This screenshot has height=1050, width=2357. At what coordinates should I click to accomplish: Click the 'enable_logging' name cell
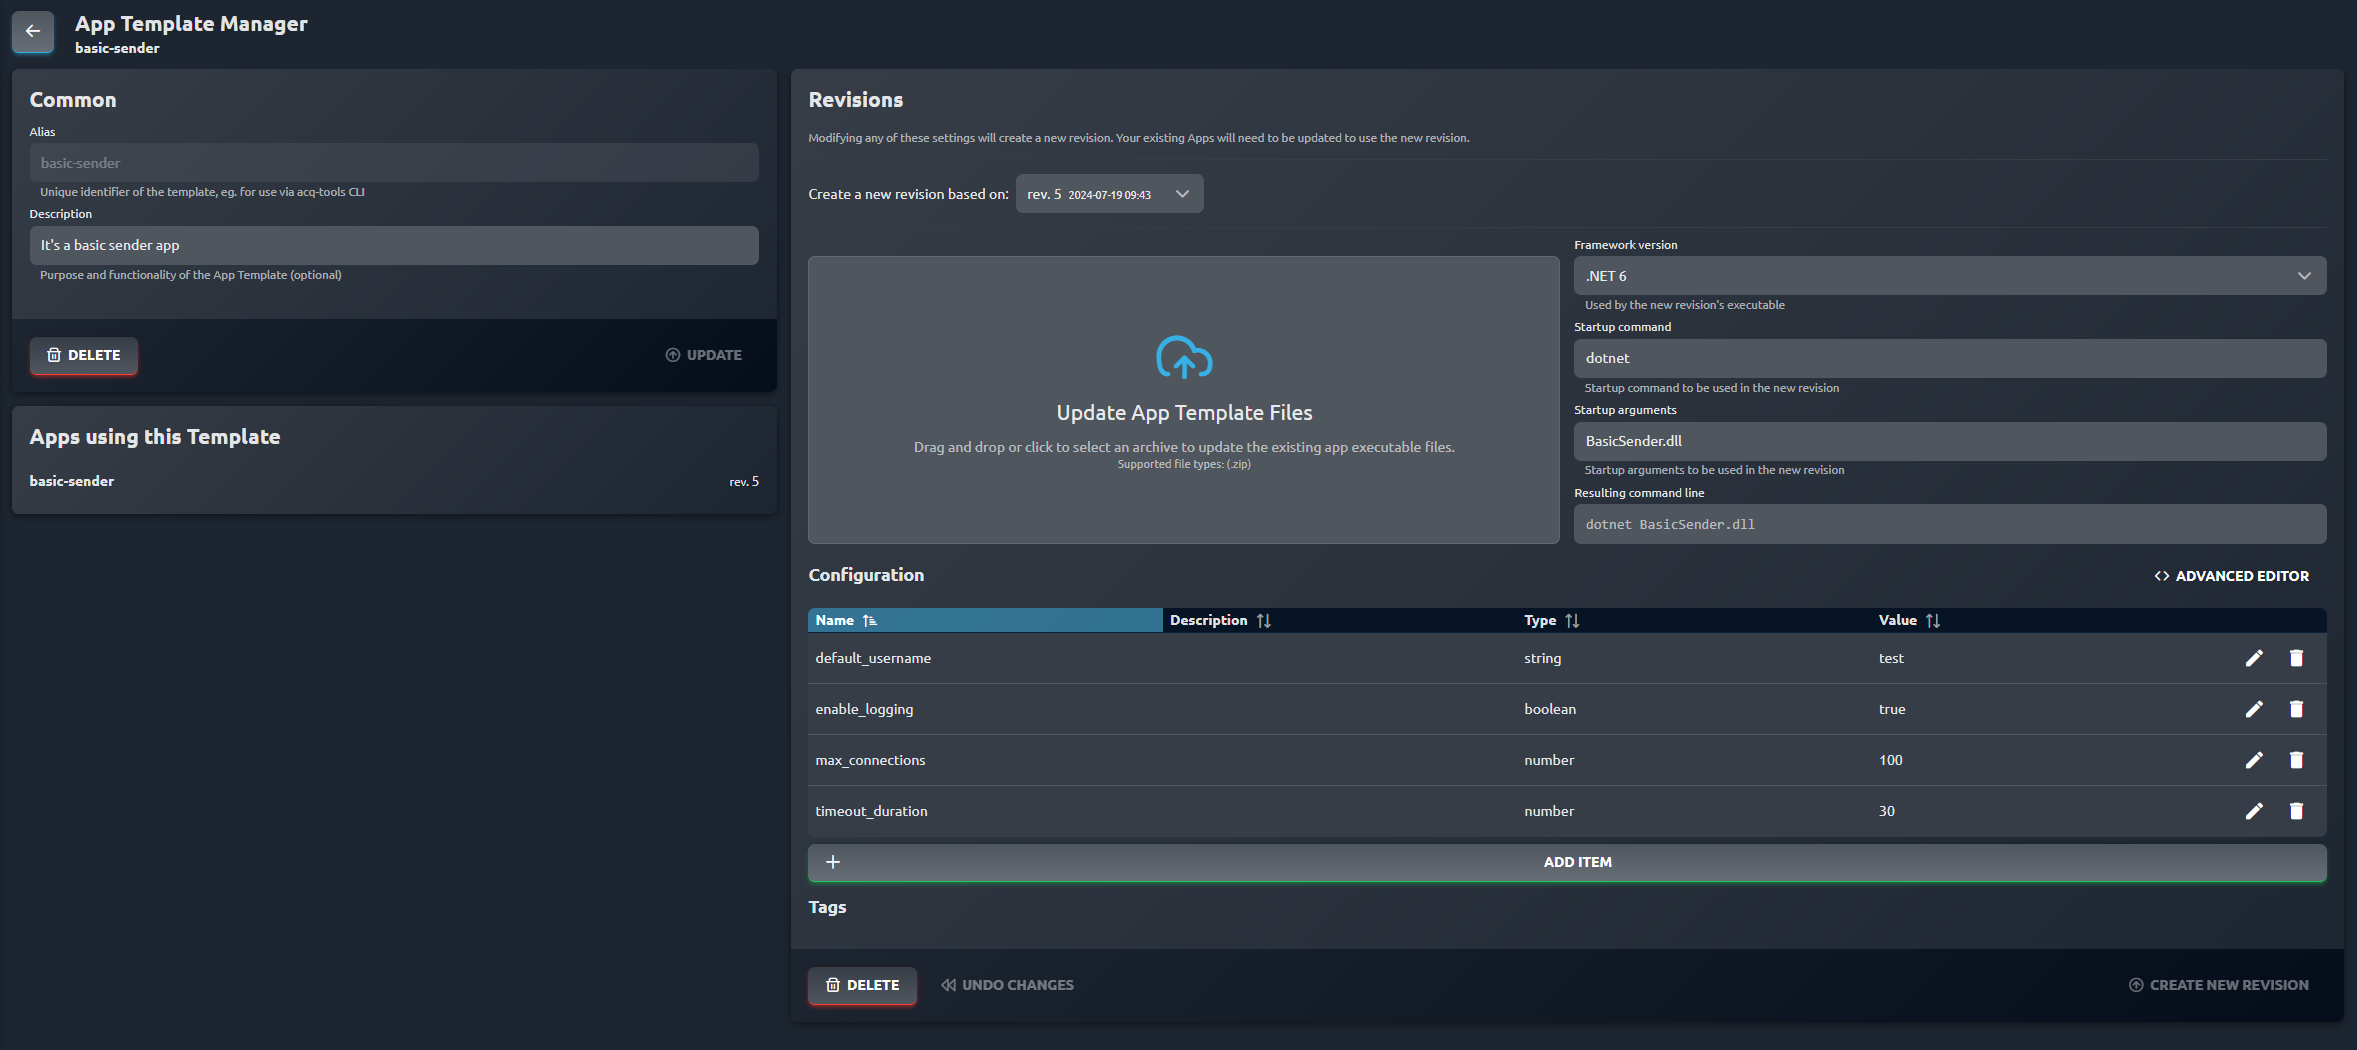[x=864, y=709]
